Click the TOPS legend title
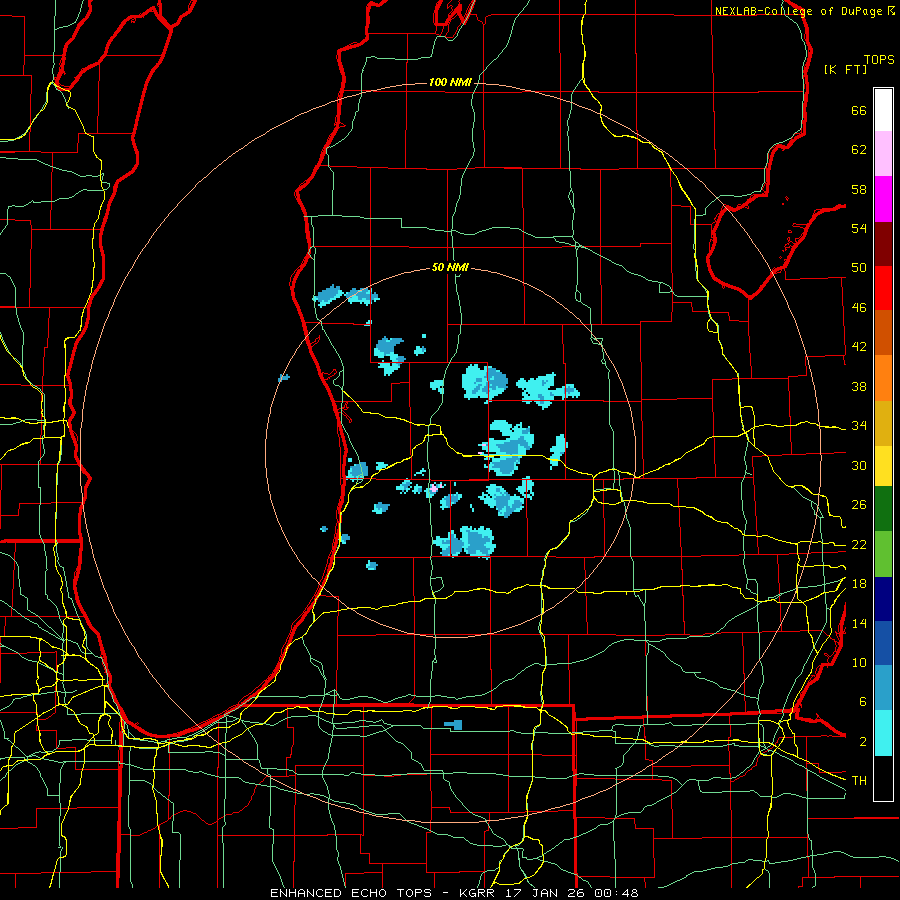 [879, 60]
